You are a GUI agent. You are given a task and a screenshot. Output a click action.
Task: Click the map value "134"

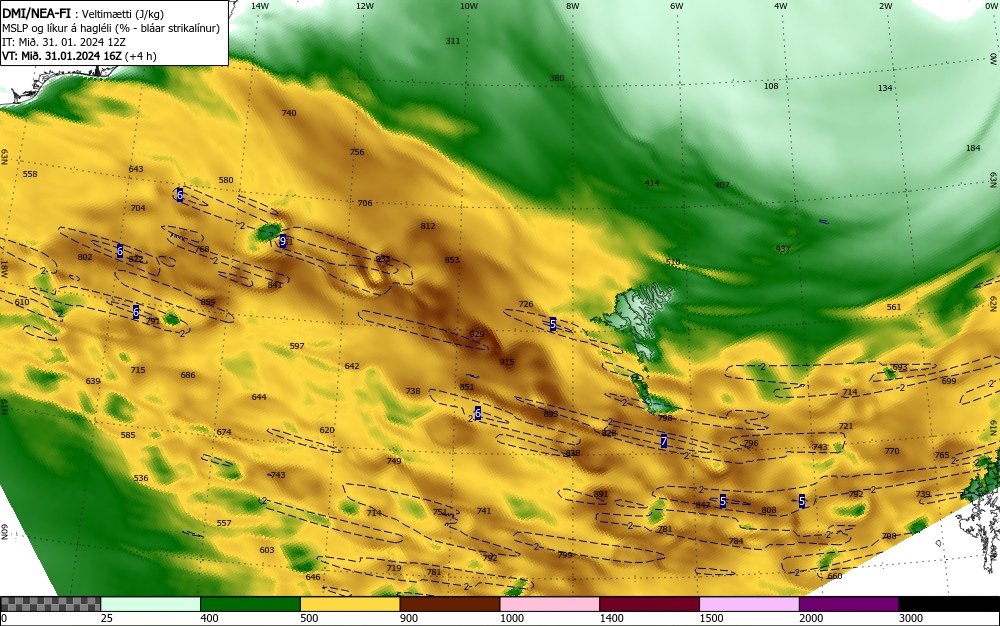pyautogui.click(x=885, y=88)
